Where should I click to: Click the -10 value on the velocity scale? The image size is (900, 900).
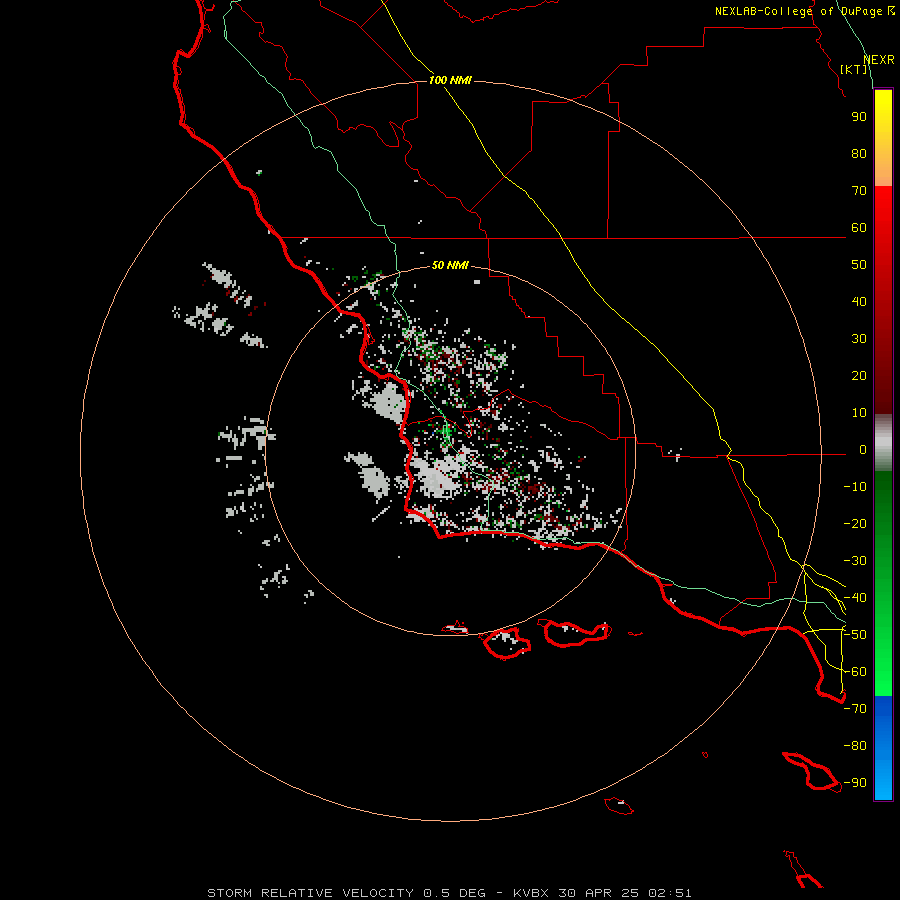click(855, 487)
